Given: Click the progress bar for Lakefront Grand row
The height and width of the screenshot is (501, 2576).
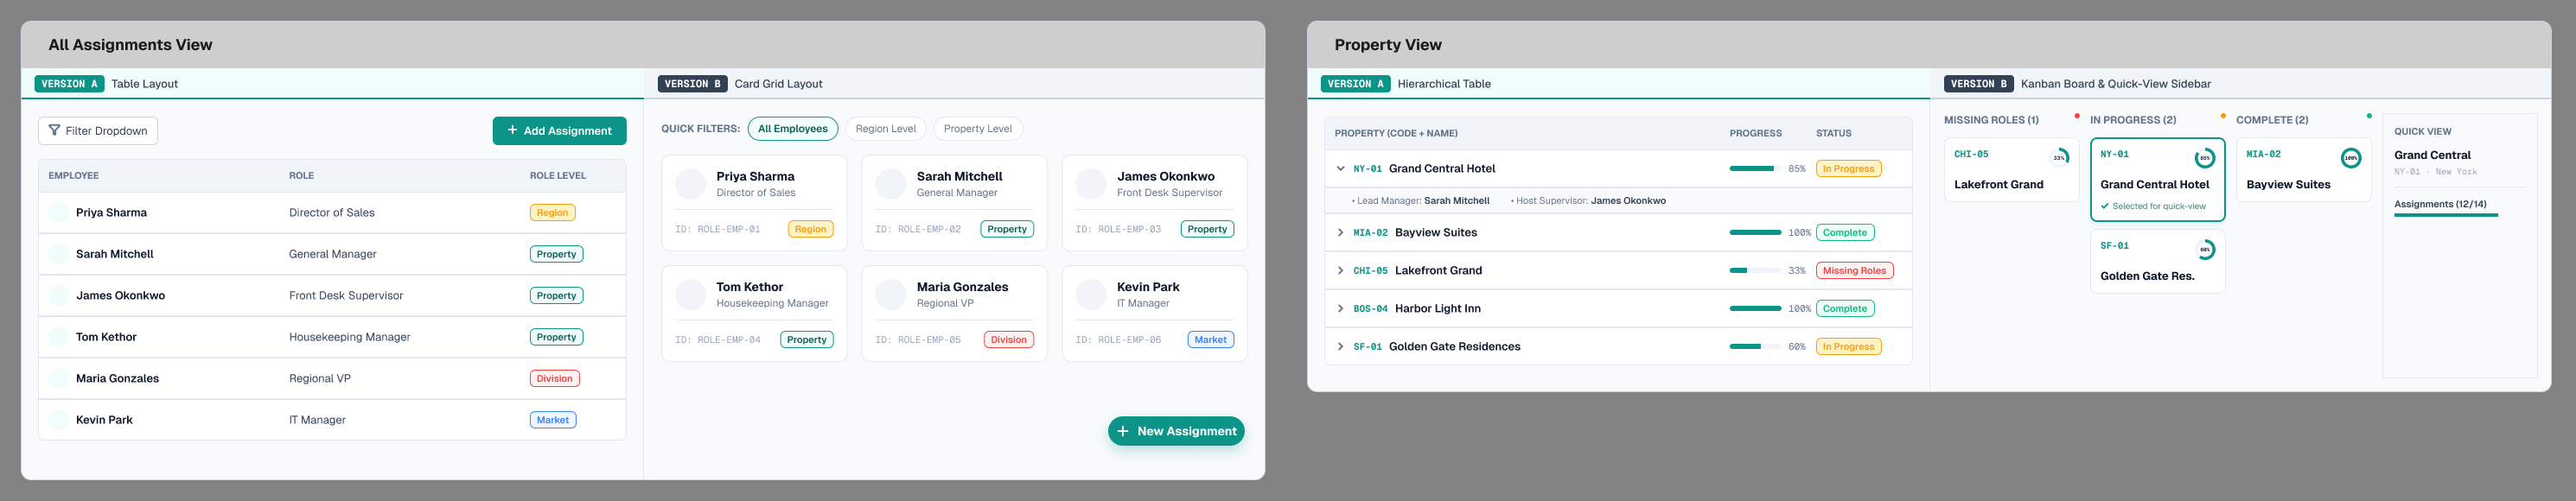Looking at the screenshot, I should click(1755, 271).
